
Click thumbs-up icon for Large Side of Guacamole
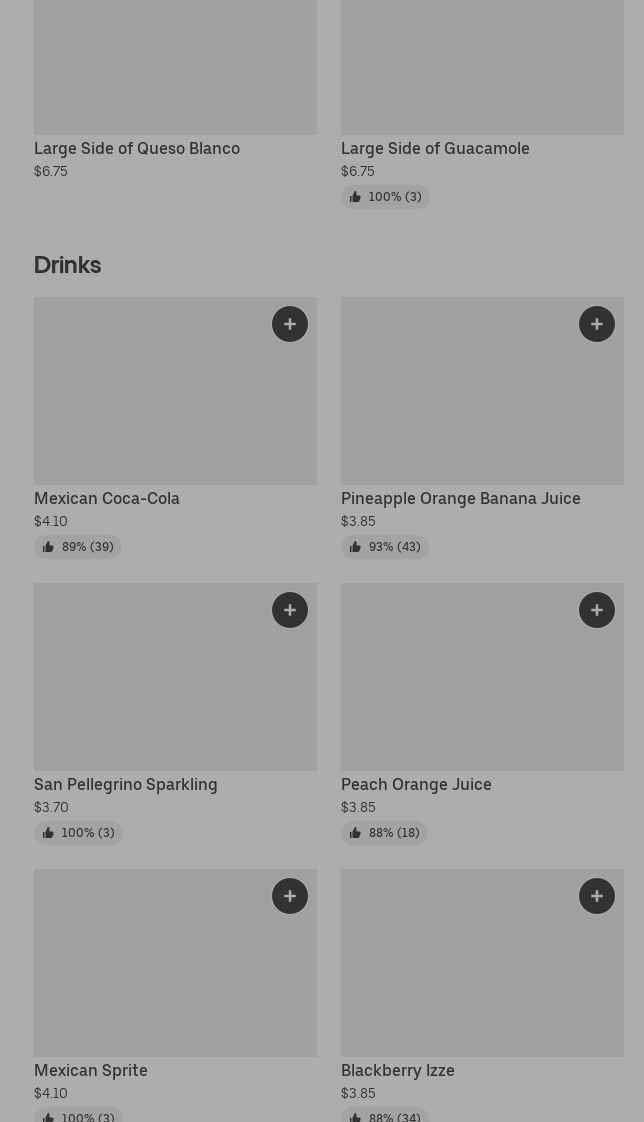click(x=355, y=198)
